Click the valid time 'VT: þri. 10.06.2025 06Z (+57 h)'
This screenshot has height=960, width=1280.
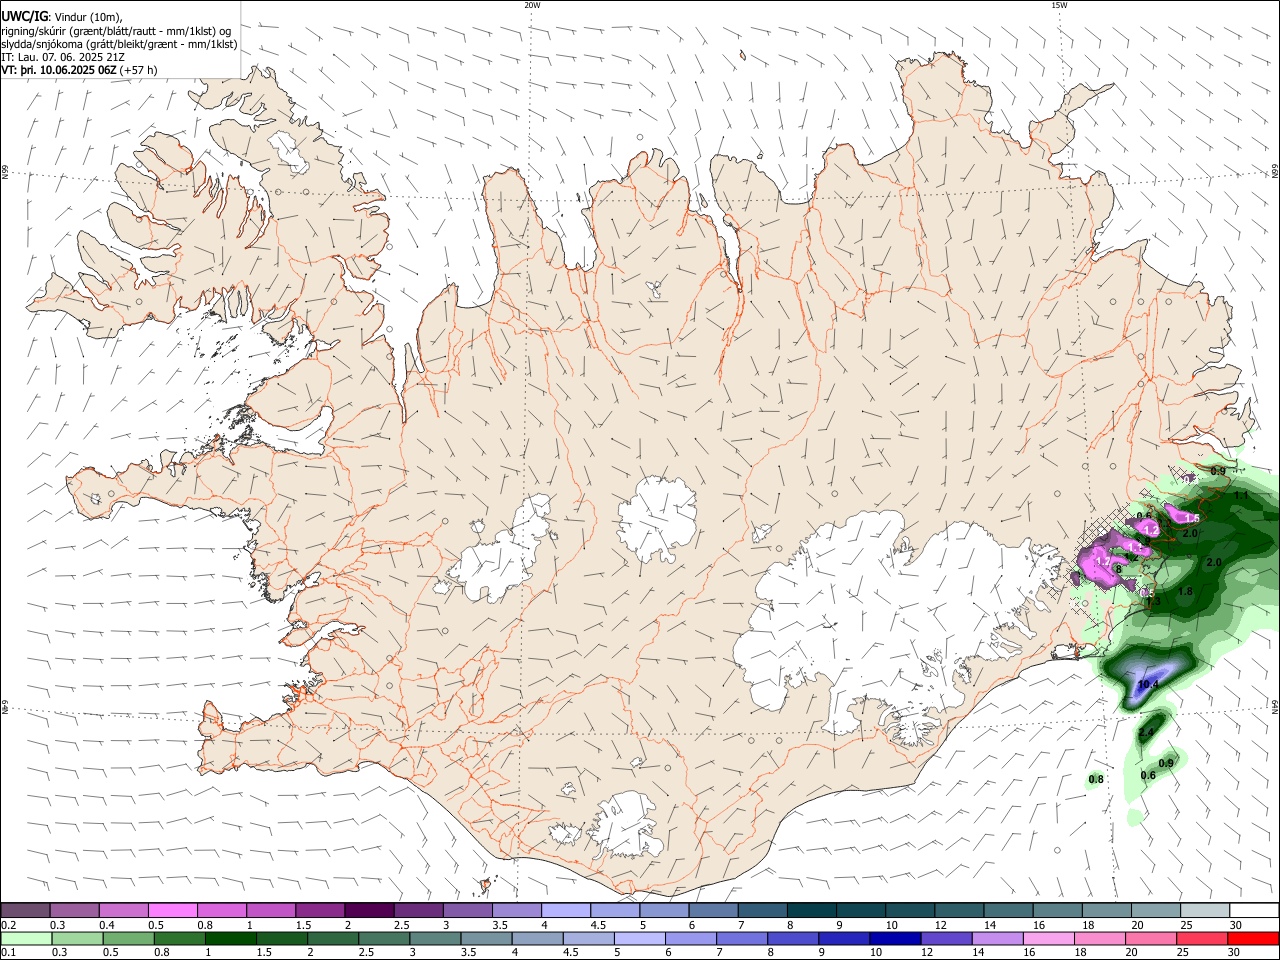(80, 70)
